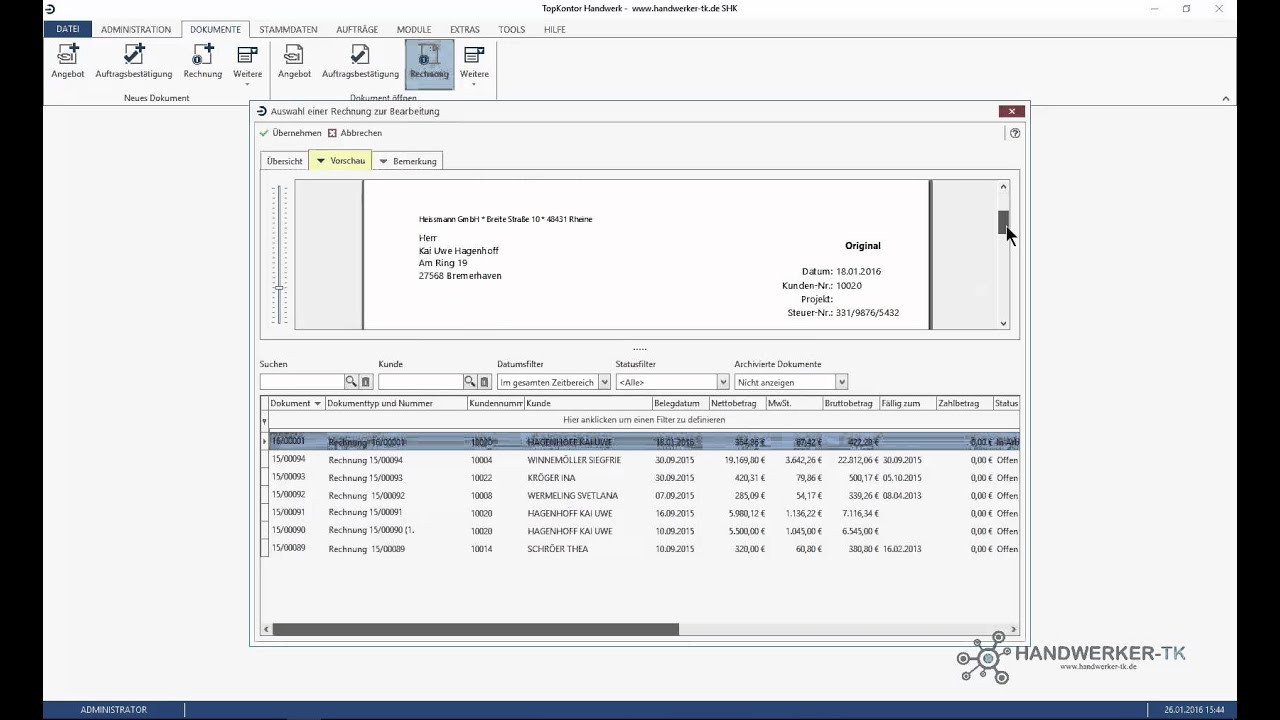Switch to ADMINISTRATION ribbon tab
Screen dimensions: 1280x720
click(x=136, y=30)
